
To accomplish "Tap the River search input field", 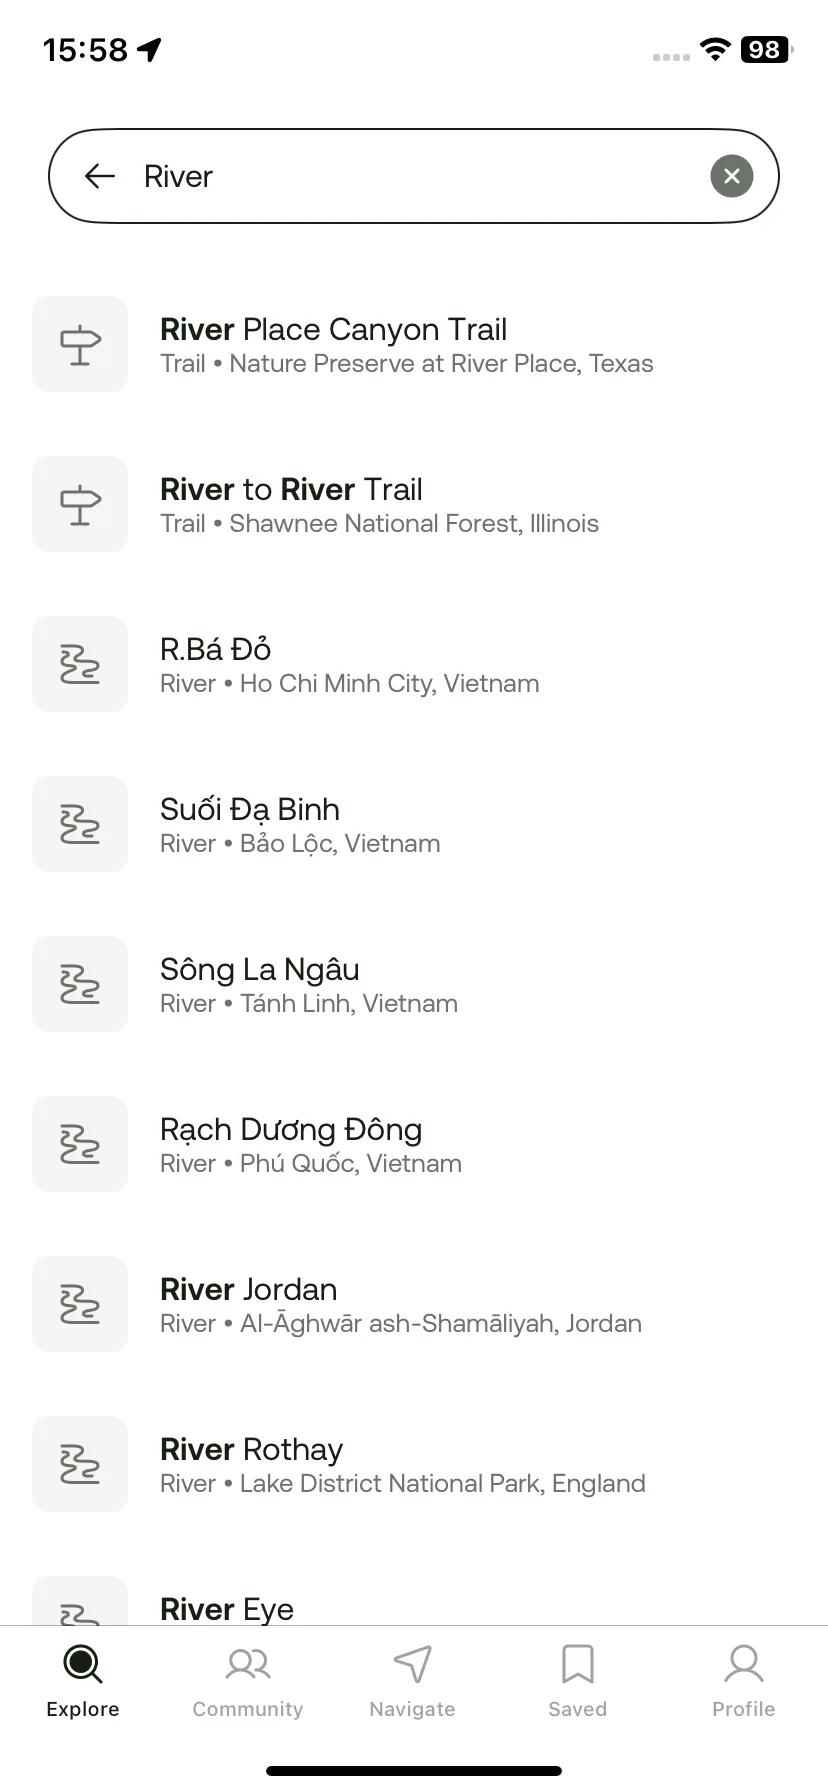I will coord(414,176).
